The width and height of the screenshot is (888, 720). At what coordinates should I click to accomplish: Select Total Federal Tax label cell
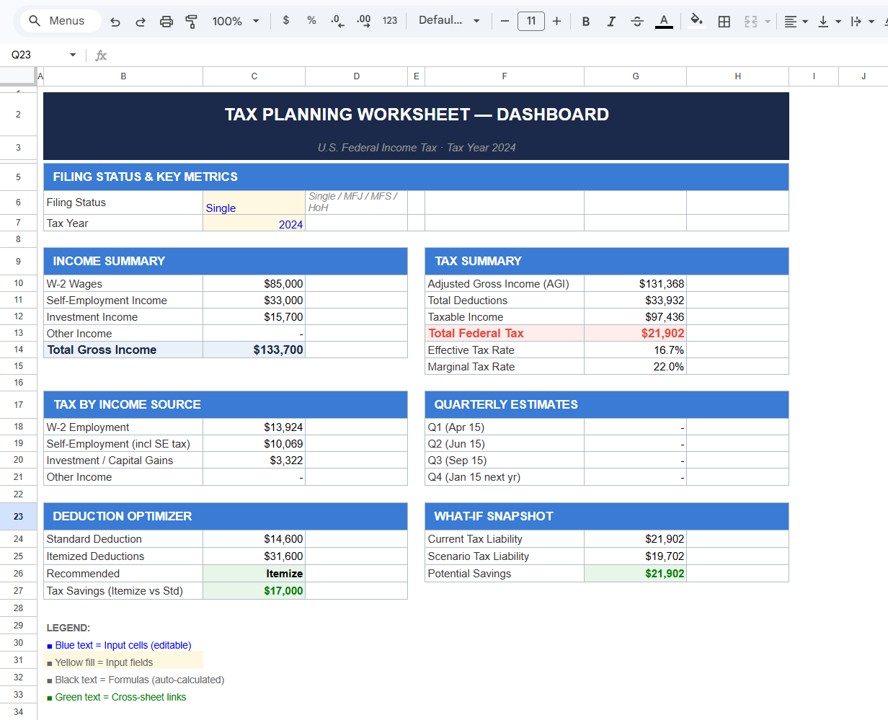click(504, 333)
